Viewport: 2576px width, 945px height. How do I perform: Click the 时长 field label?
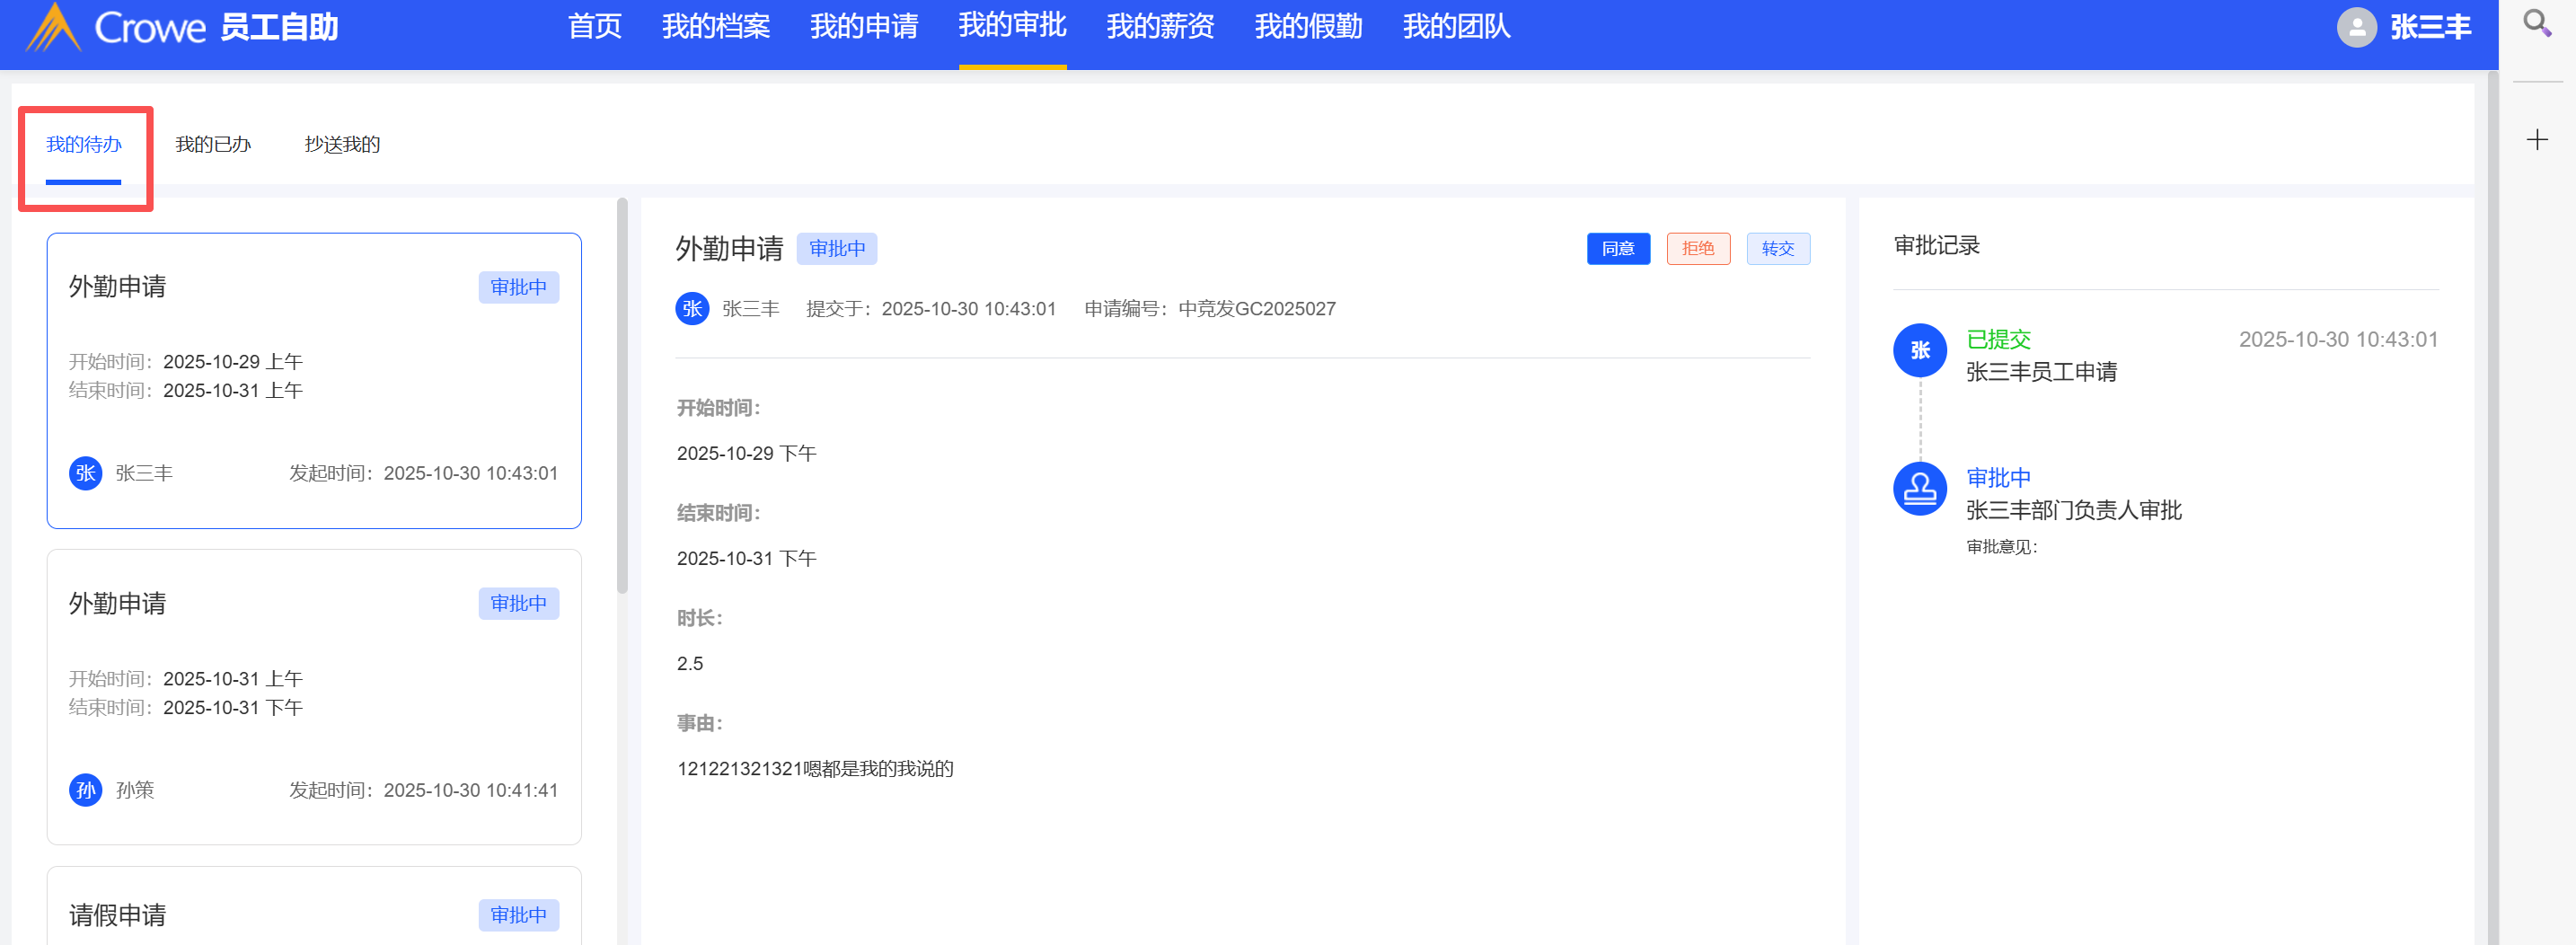[700, 618]
